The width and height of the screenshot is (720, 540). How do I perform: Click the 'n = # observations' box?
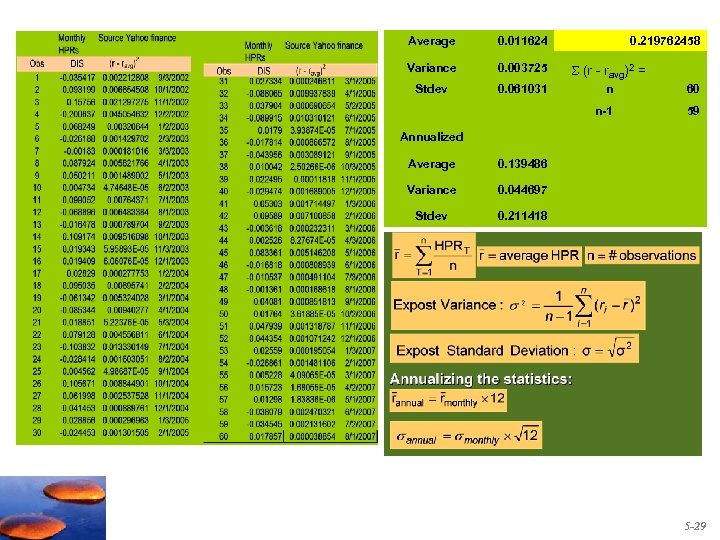click(x=641, y=255)
